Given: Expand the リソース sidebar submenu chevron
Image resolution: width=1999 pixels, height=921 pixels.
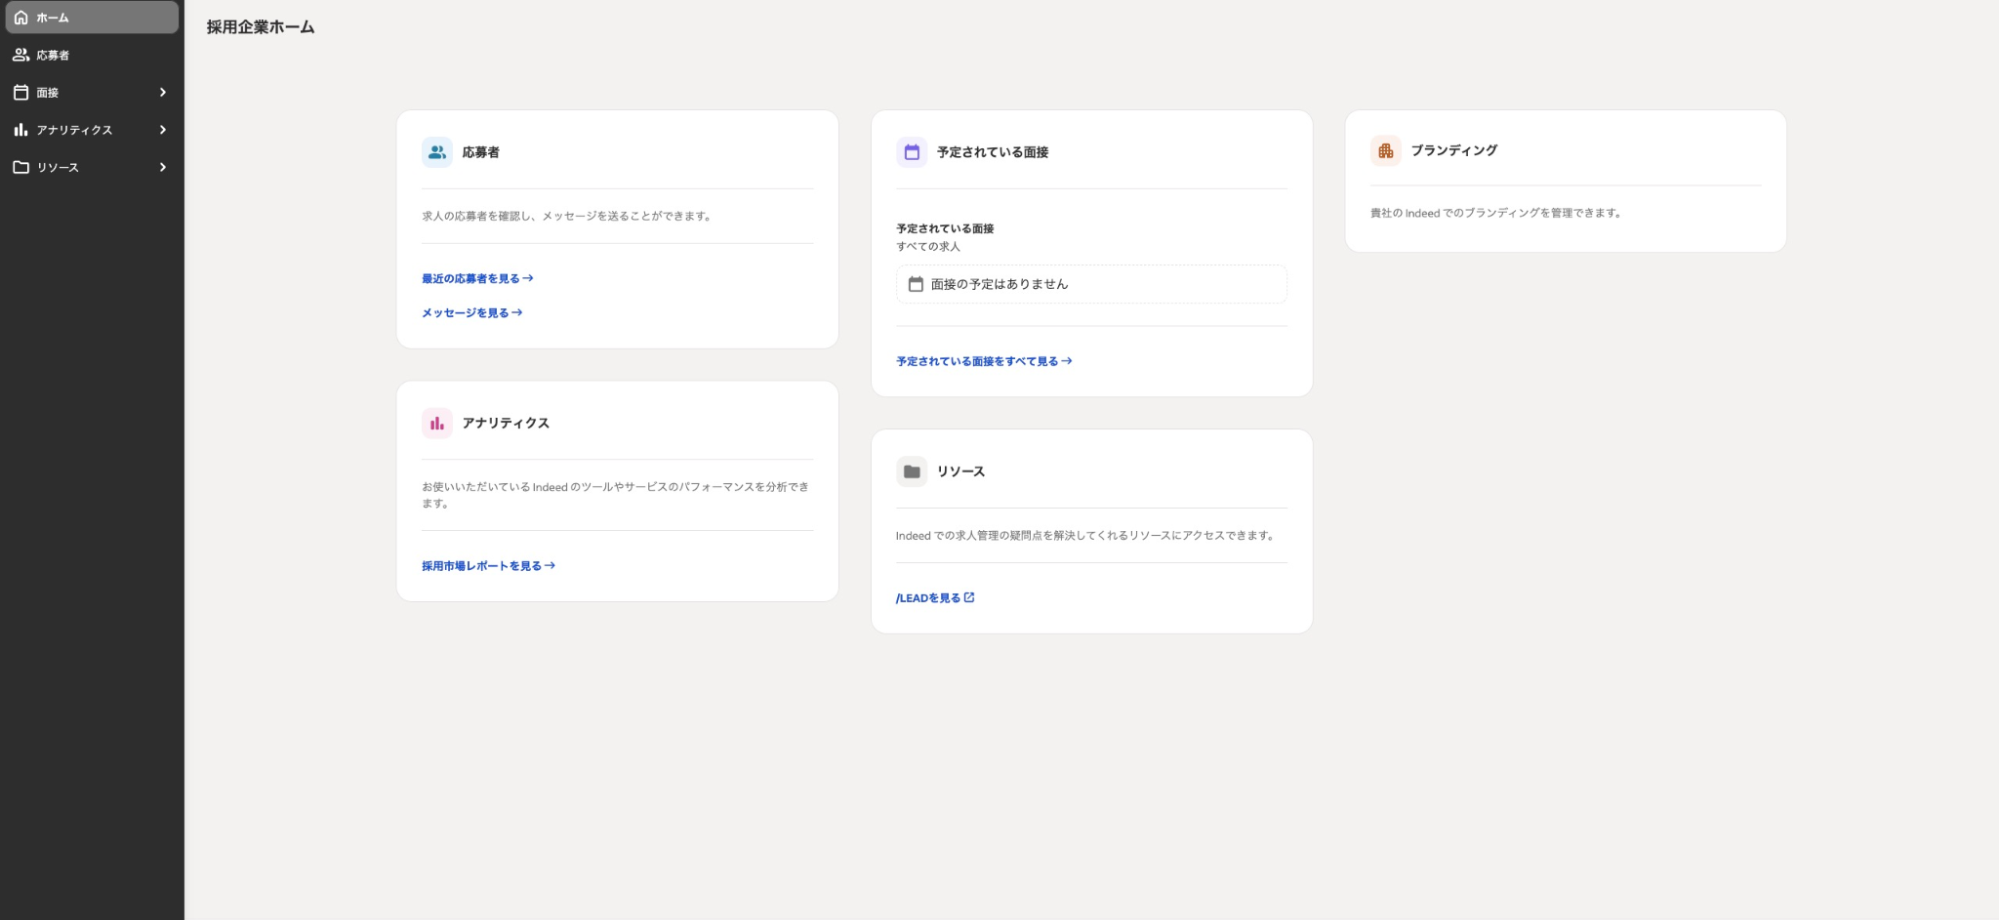Looking at the screenshot, I should tap(163, 167).
